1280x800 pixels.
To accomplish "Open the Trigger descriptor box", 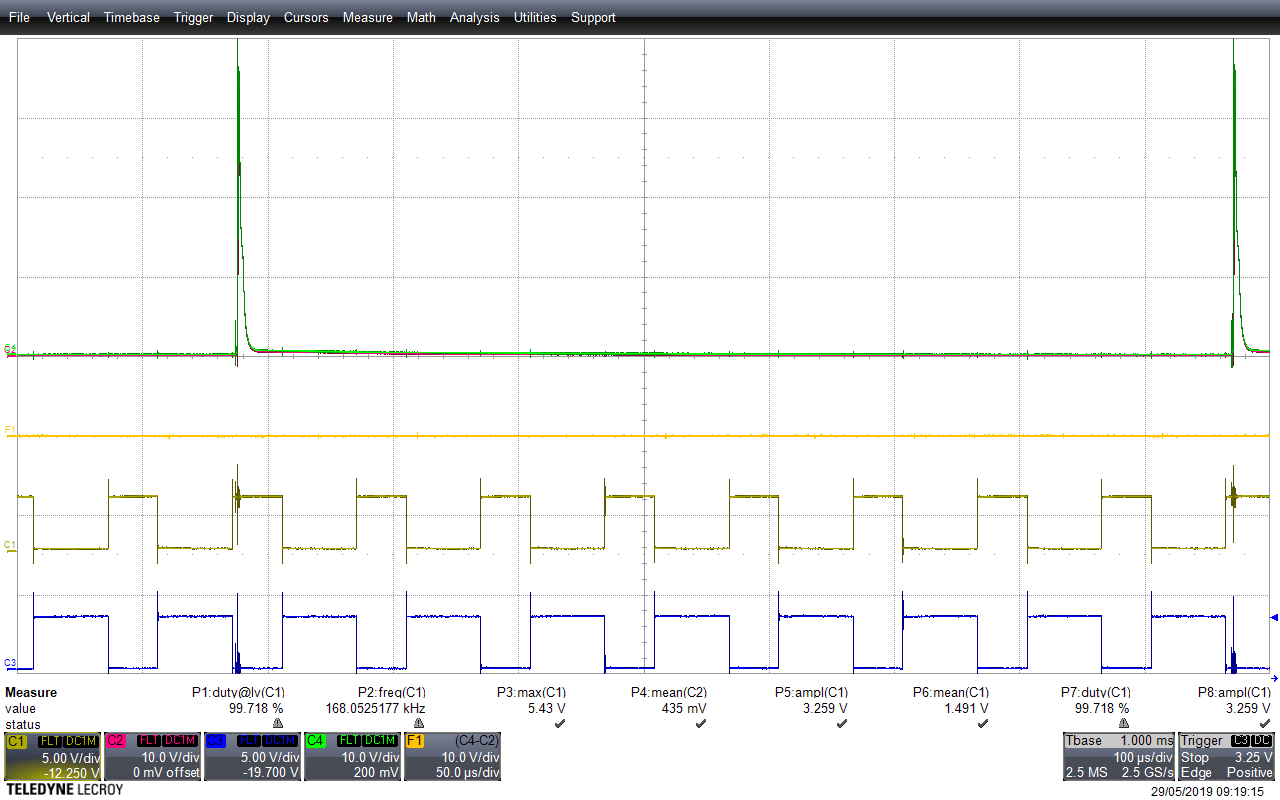I will (x=1227, y=756).
